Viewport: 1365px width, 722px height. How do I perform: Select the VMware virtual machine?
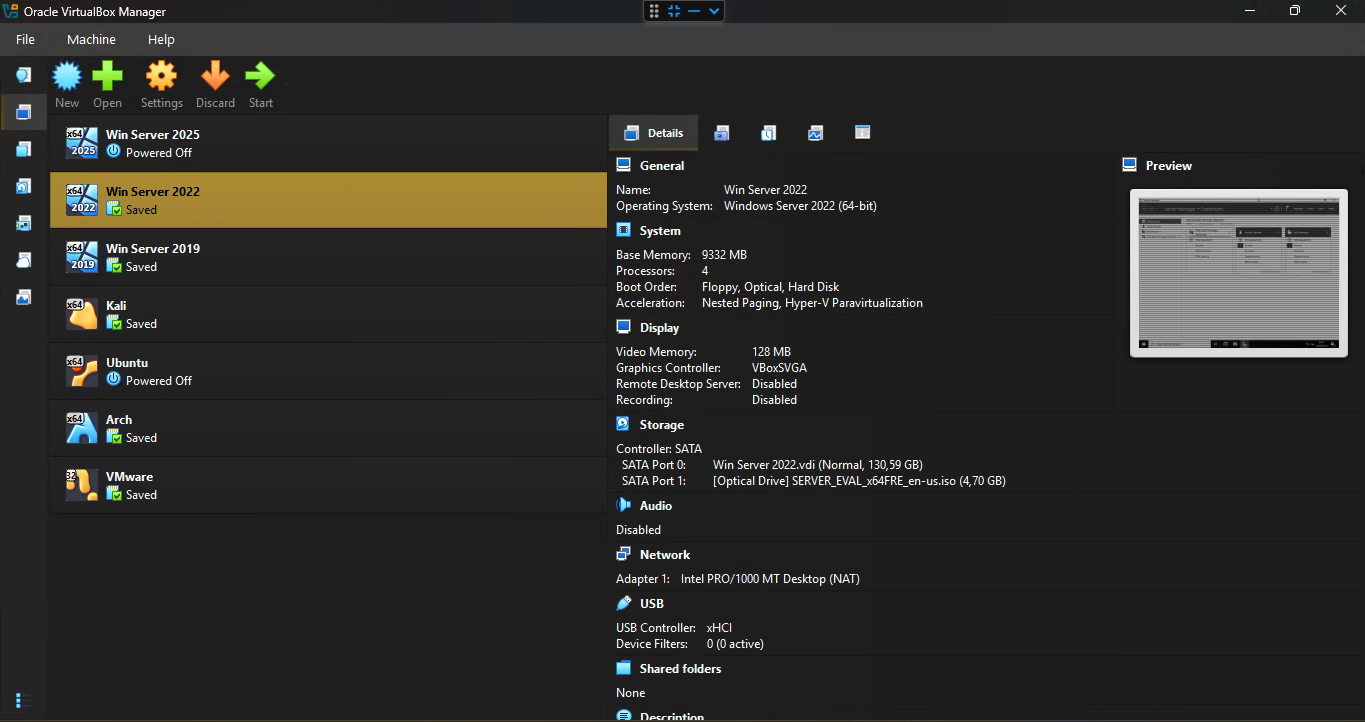(x=328, y=485)
